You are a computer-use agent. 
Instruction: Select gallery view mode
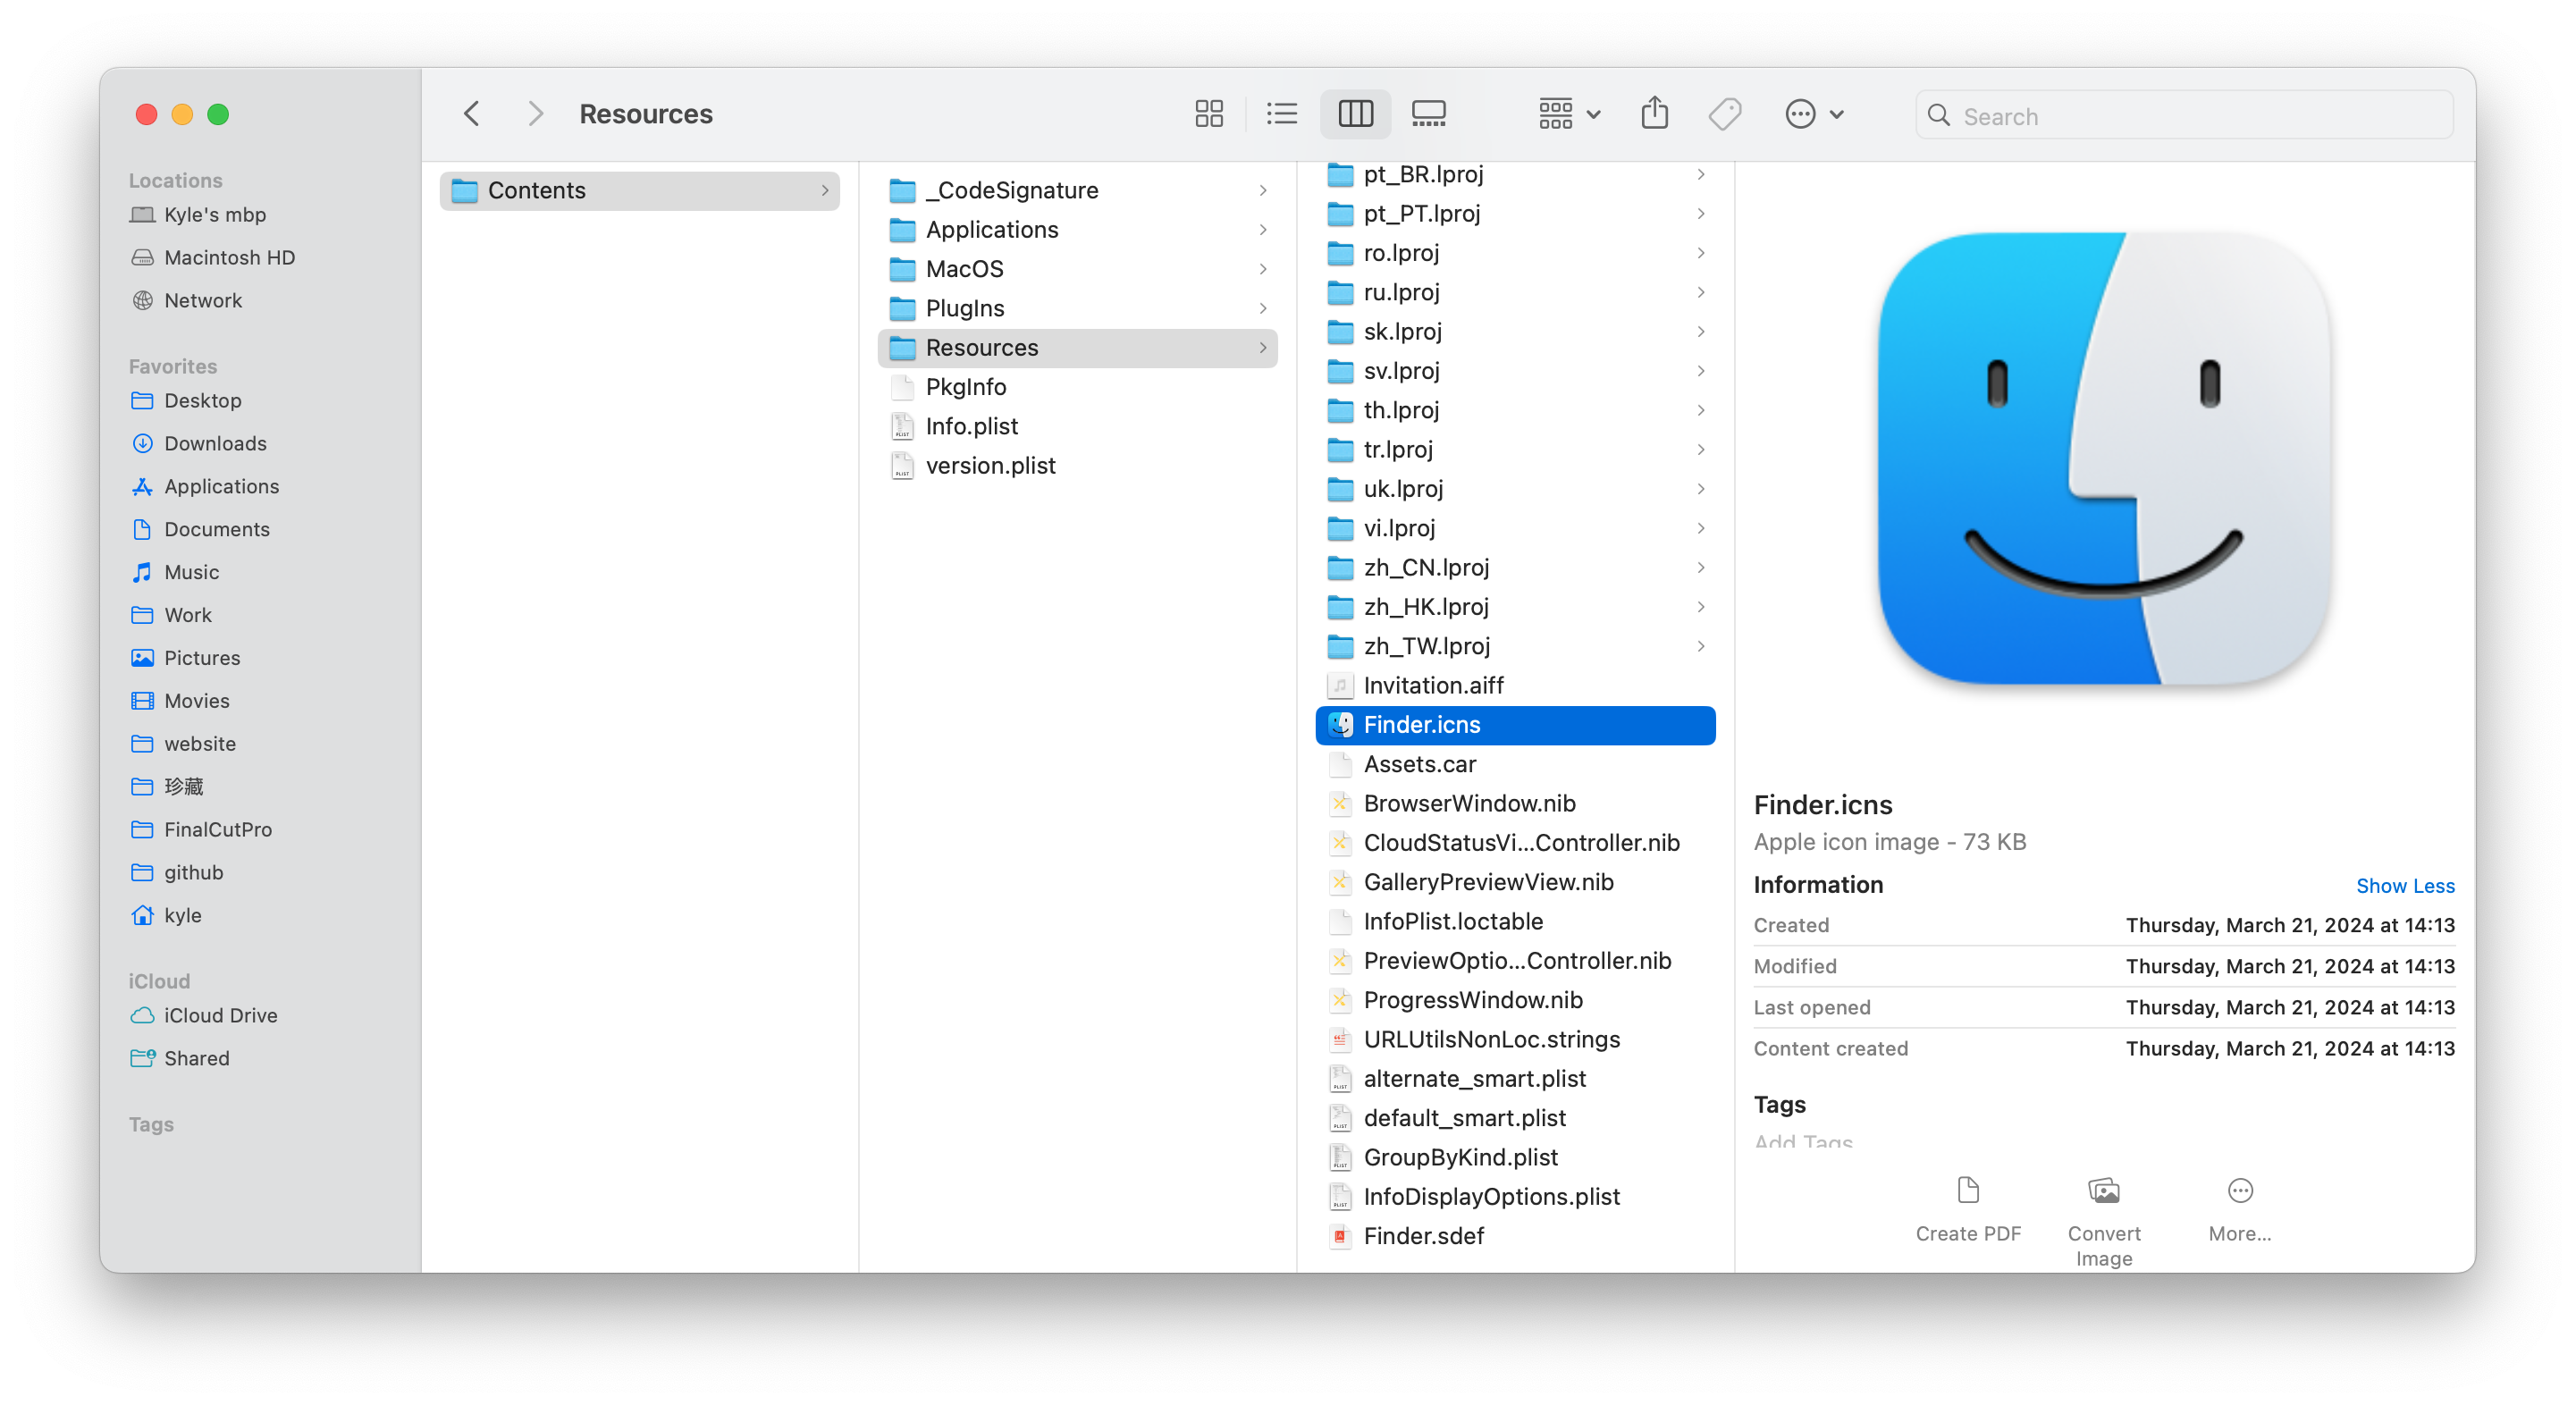[x=1428, y=114]
